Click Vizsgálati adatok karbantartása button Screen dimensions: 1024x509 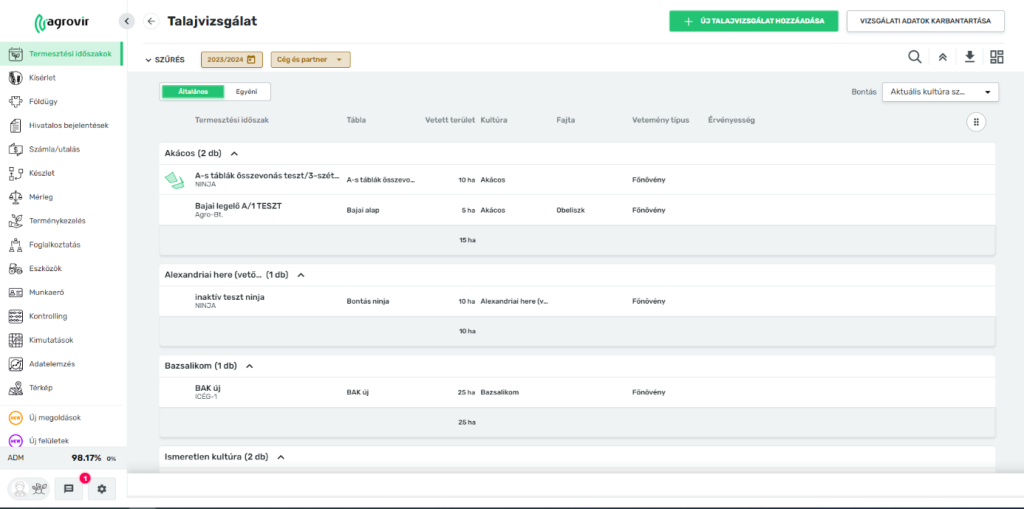(x=925, y=21)
